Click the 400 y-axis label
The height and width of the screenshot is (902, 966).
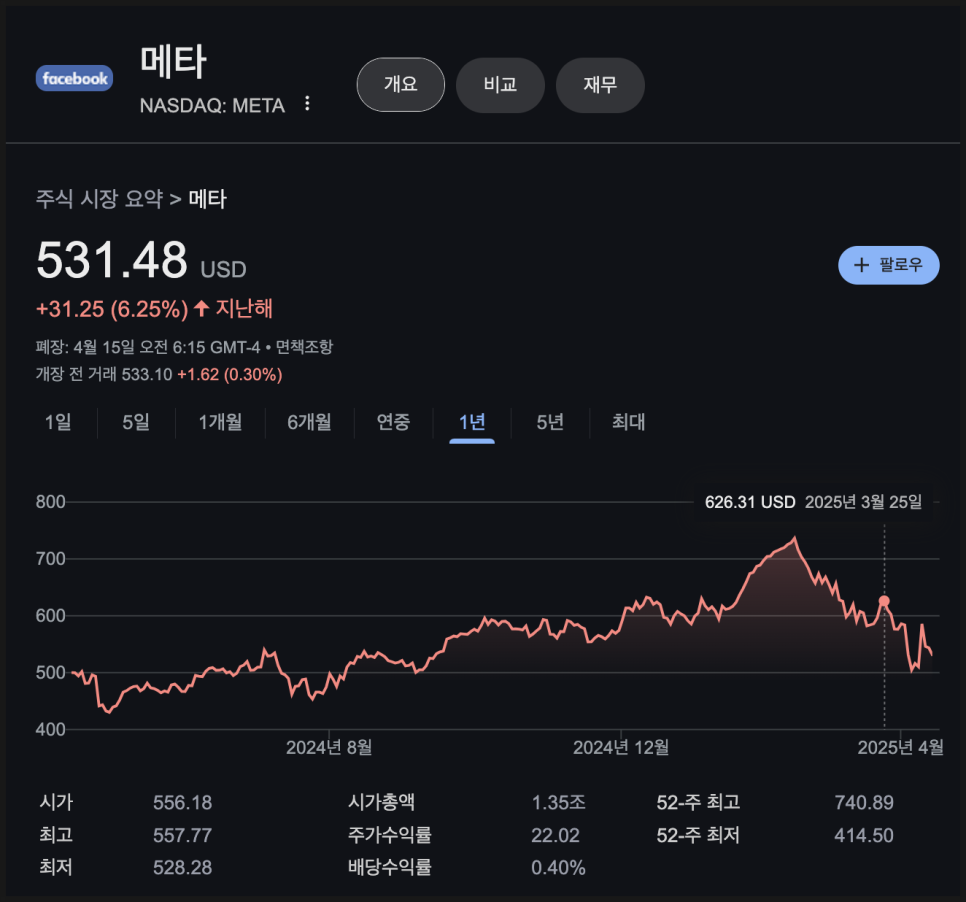coord(50,729)
